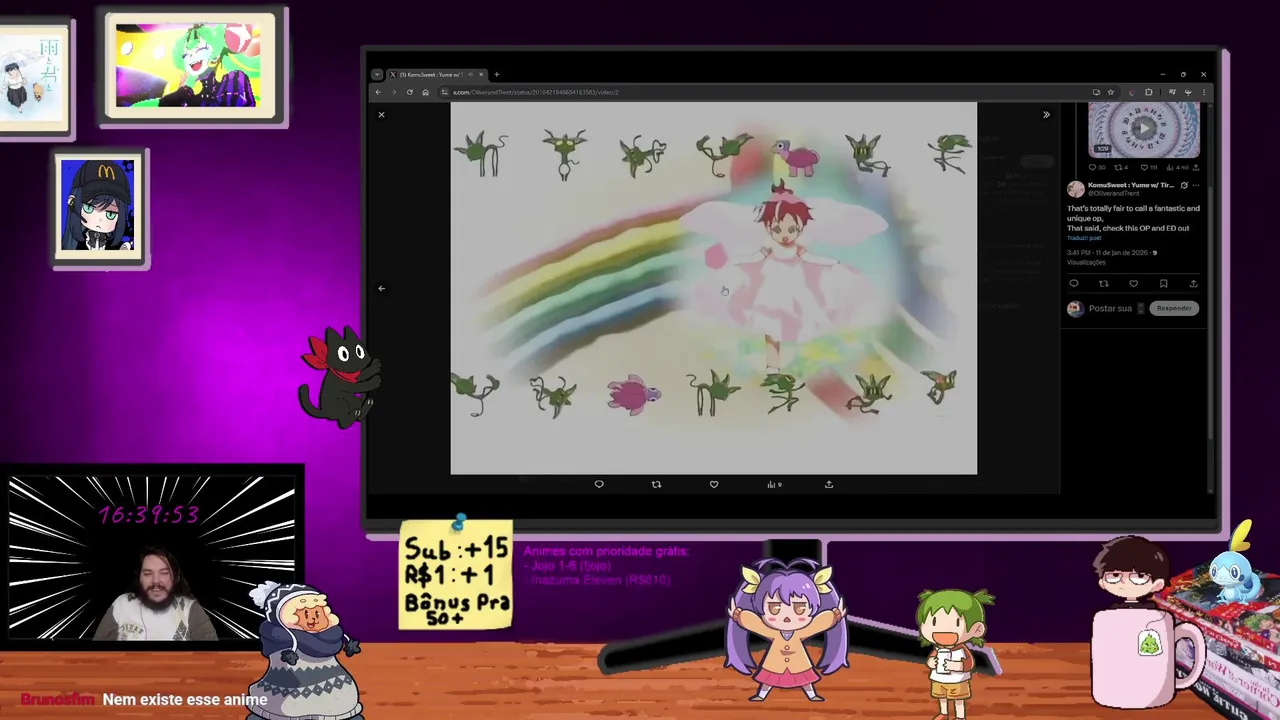Screen dimensions: 1280x720
Task: Reload the browser page
Action: (x=410, y=92)
